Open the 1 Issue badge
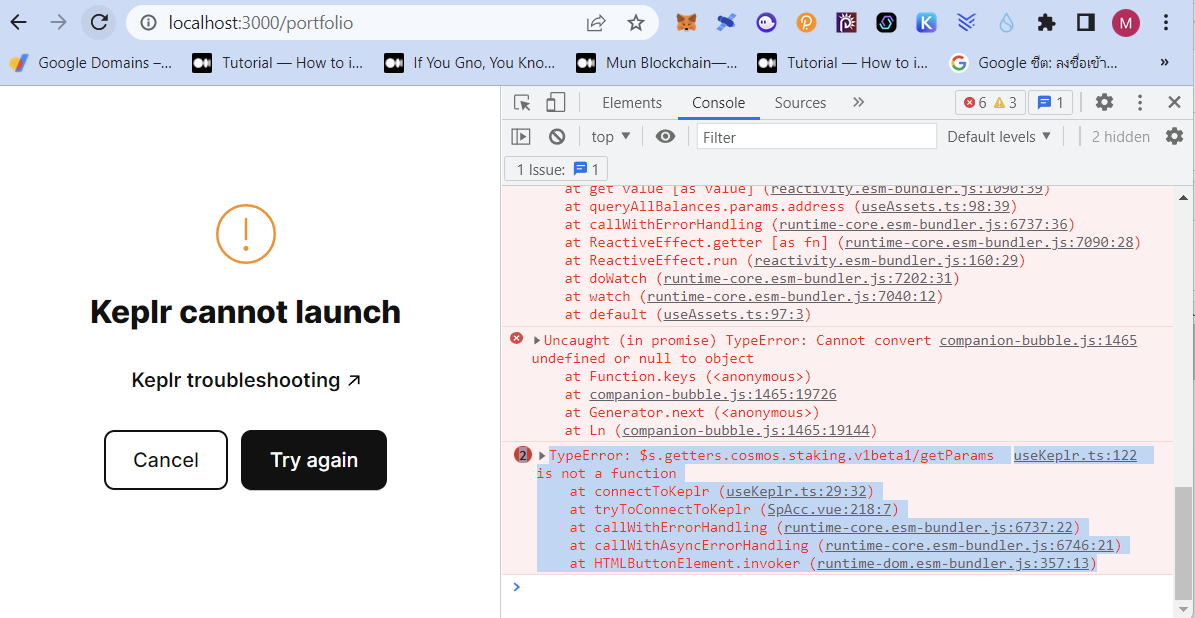Viewport: 1195px width, 618px height. coord(557,169)
